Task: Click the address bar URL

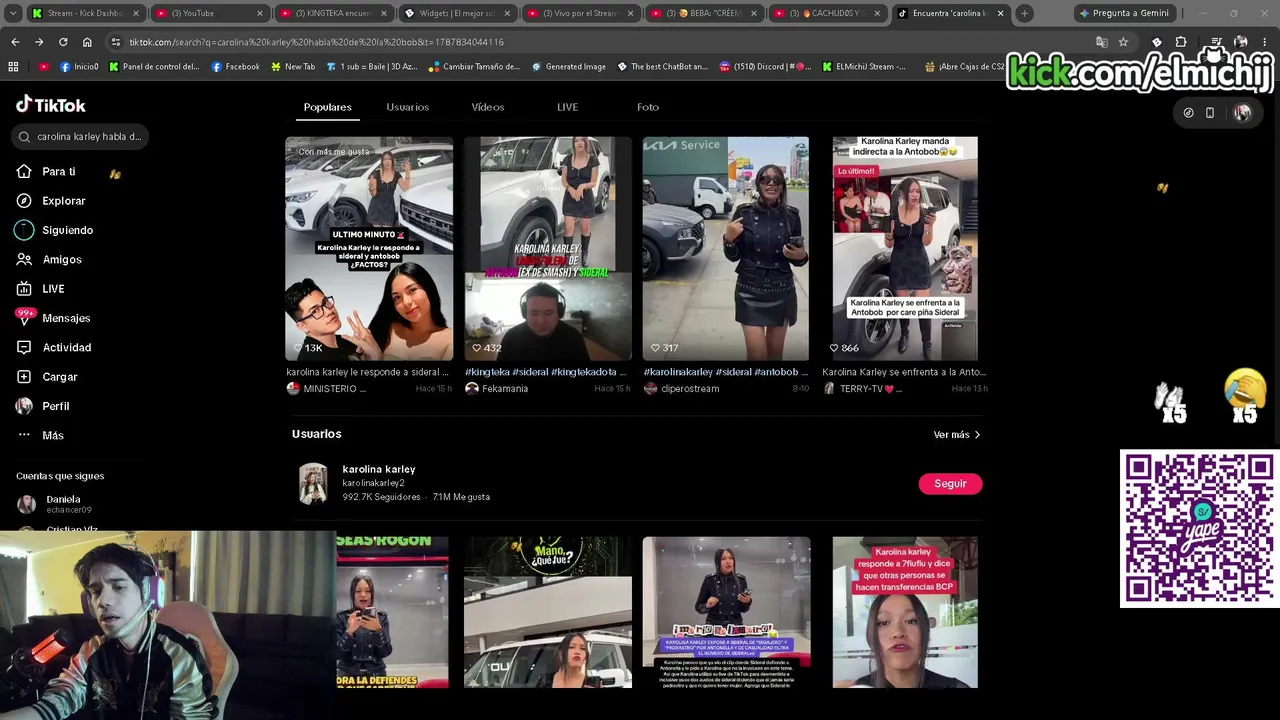Action: [316, 42]
